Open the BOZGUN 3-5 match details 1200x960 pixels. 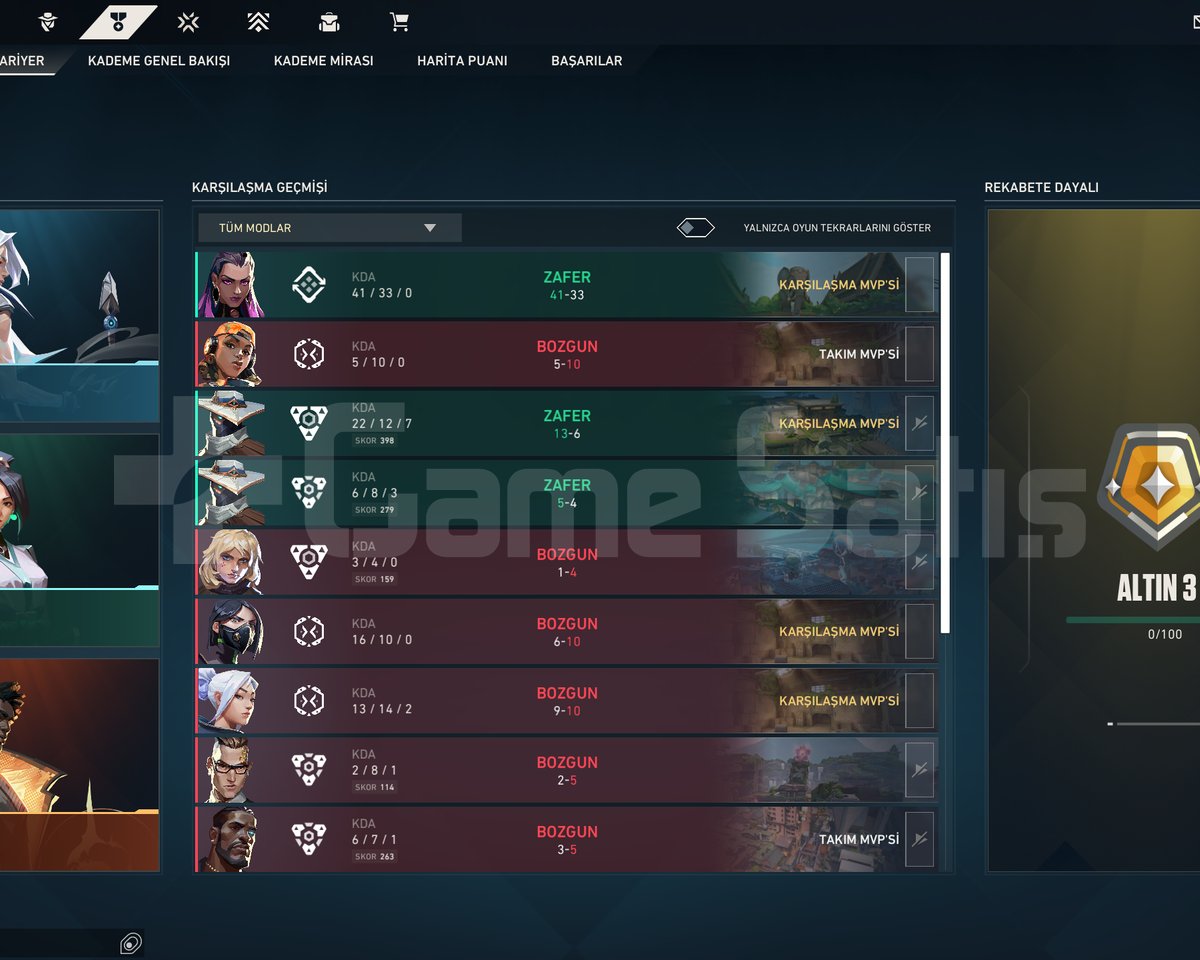(x=567, y=839)
